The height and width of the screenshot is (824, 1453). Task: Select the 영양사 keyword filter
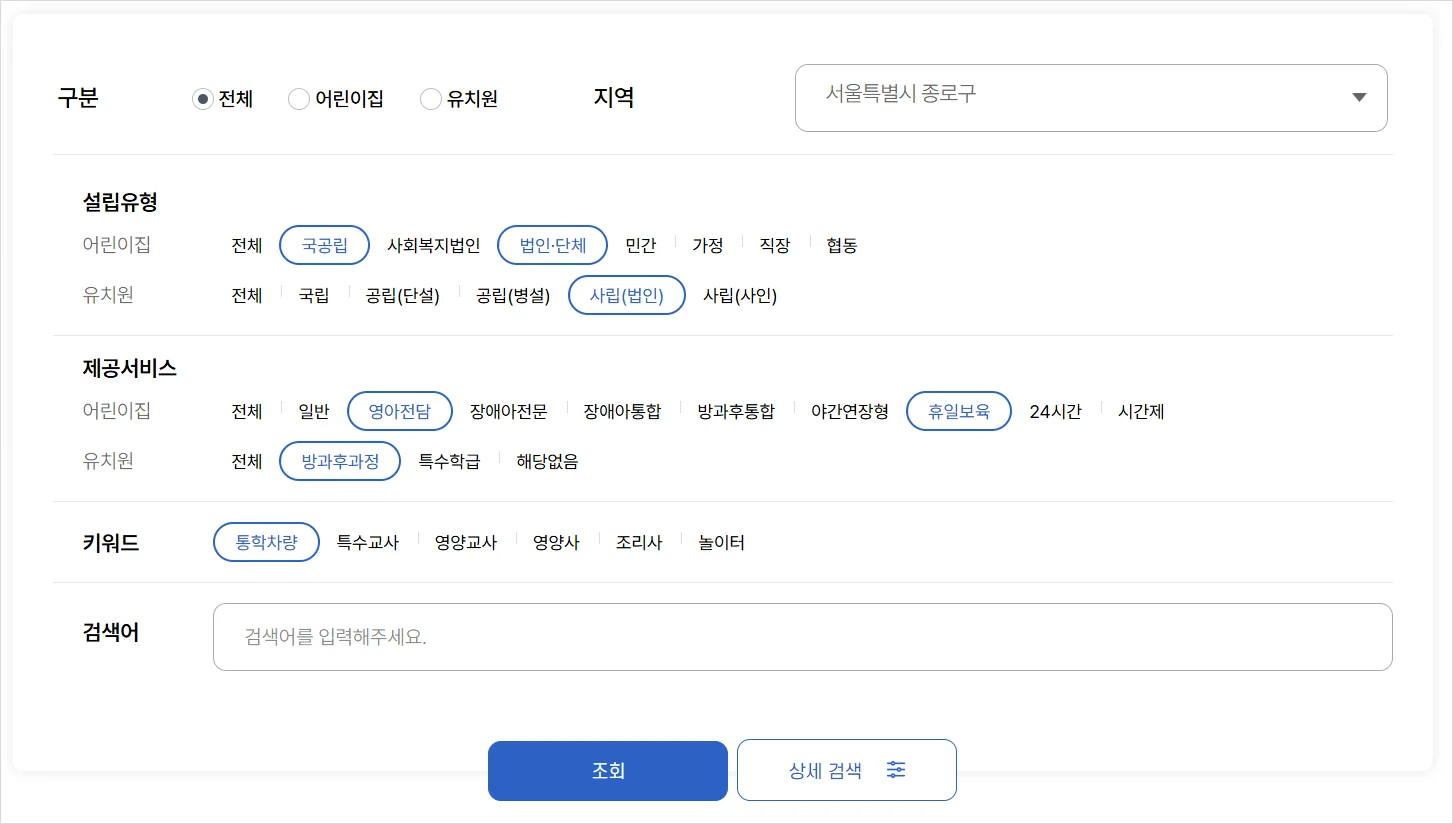[556, 542]
